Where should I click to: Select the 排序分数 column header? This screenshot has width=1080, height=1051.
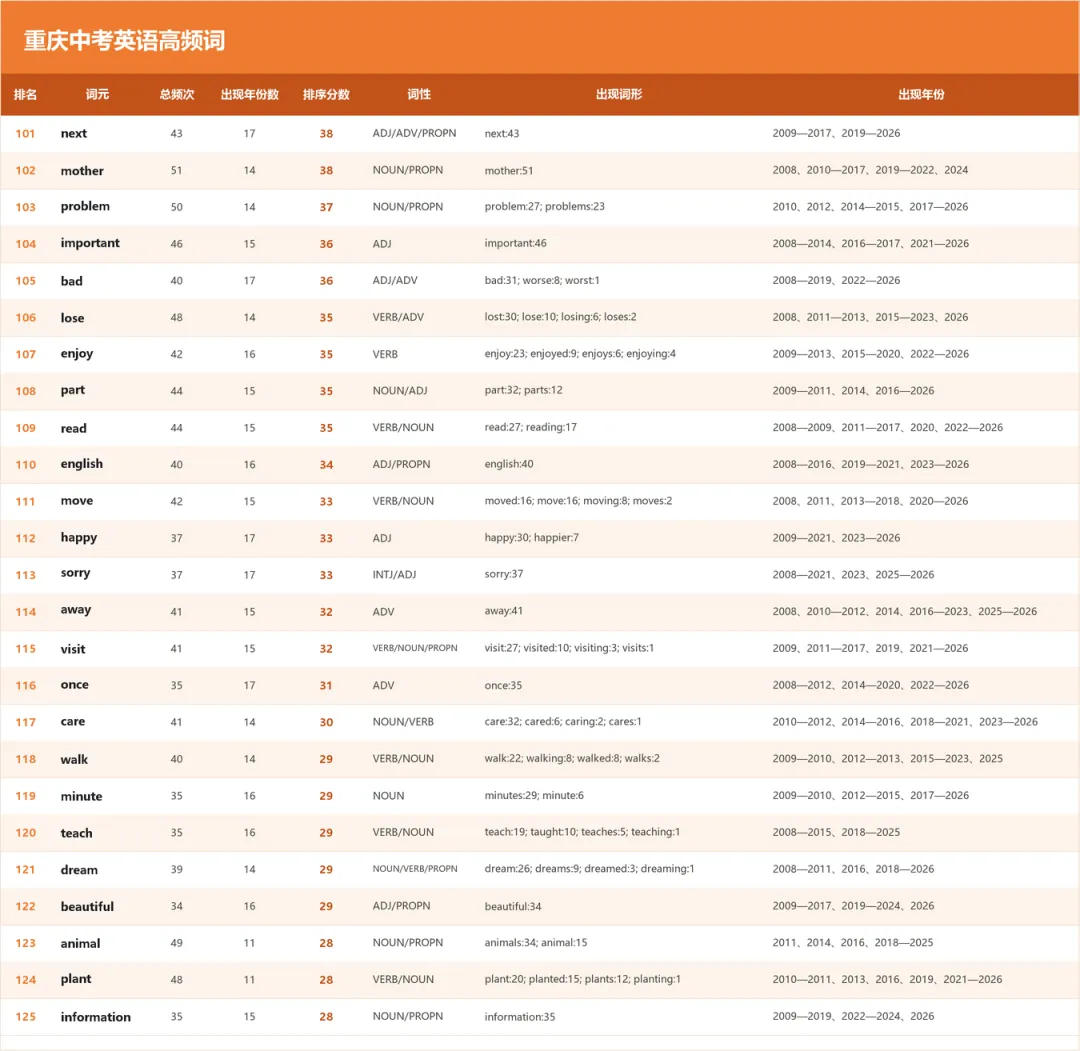326,94
